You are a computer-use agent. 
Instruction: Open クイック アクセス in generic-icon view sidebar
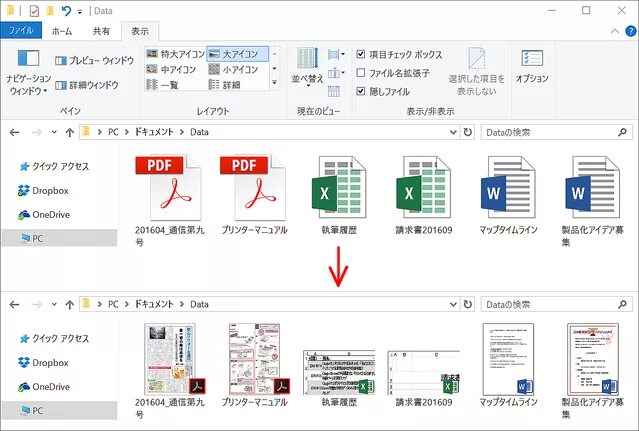pos(54,166)
